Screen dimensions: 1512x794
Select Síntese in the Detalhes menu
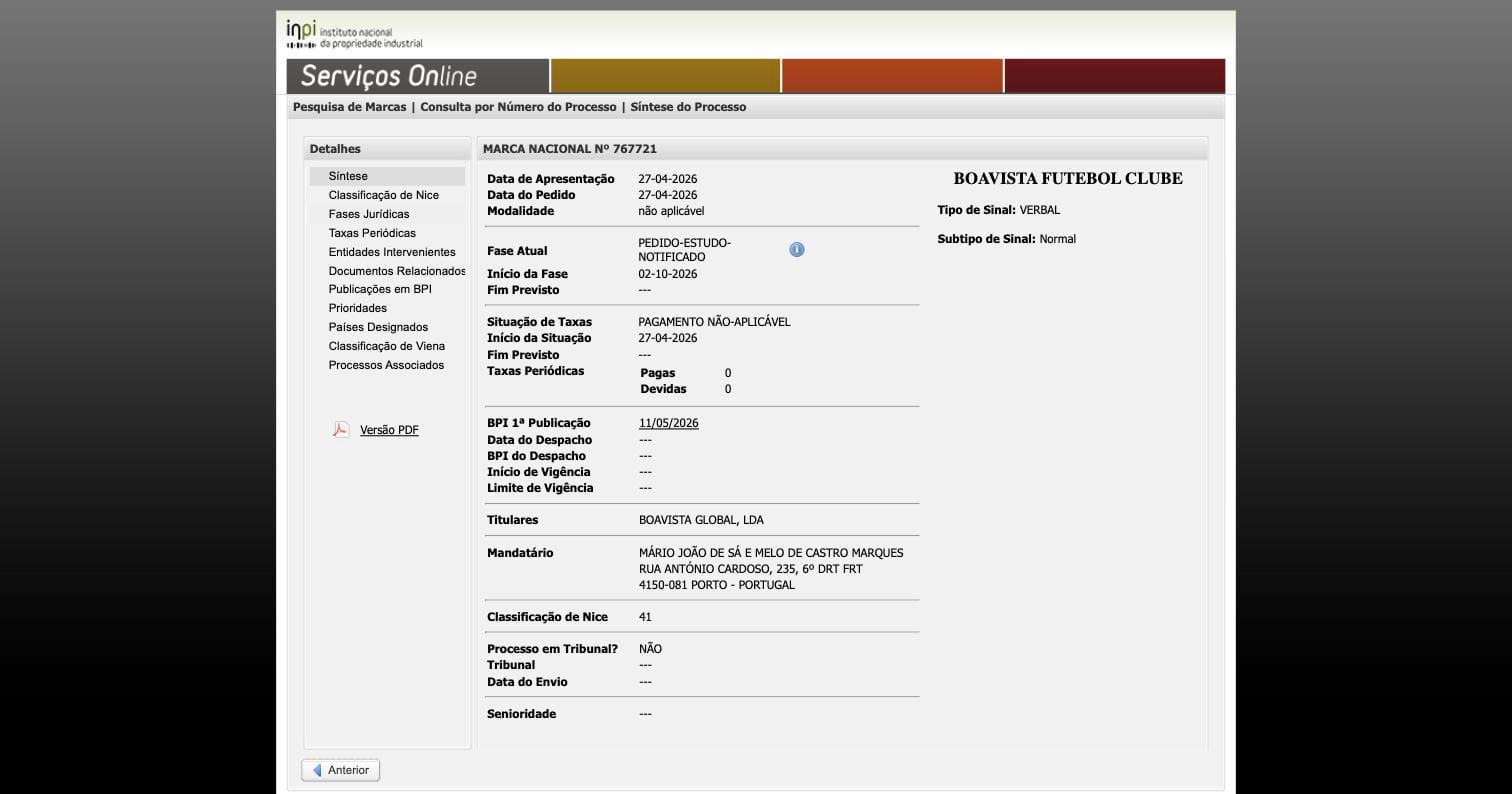(x=387, y=176)
